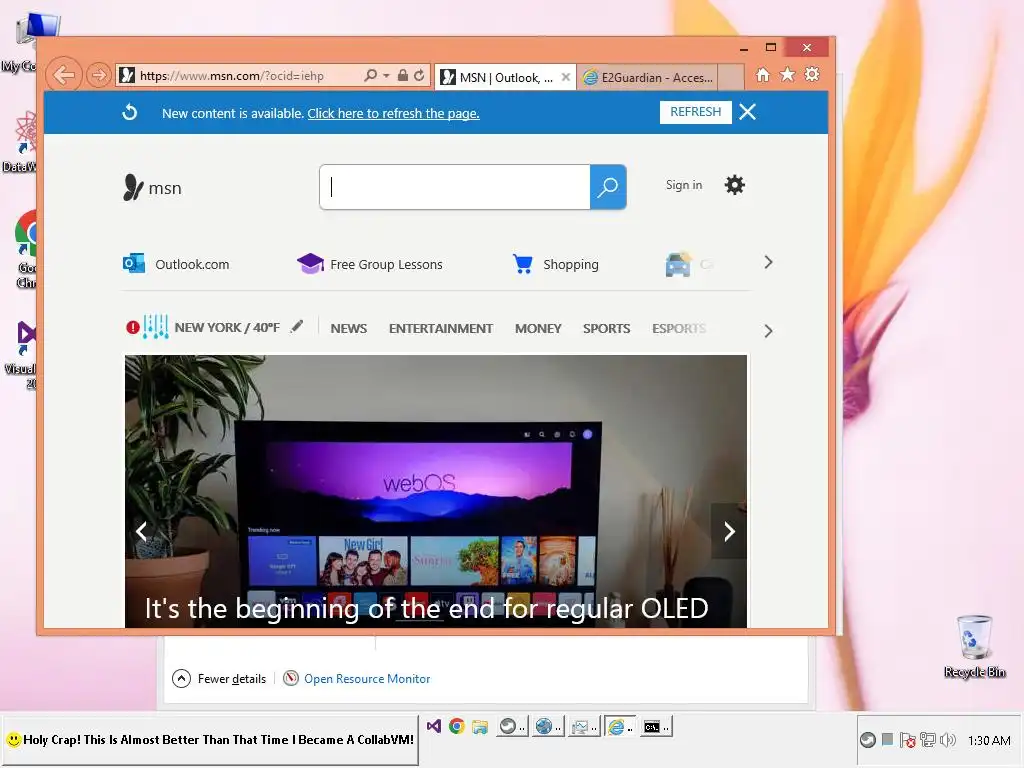This screenshot has width=1024, height=768.
Task: Open a new blank tab
Action: (x=731, y=77)
